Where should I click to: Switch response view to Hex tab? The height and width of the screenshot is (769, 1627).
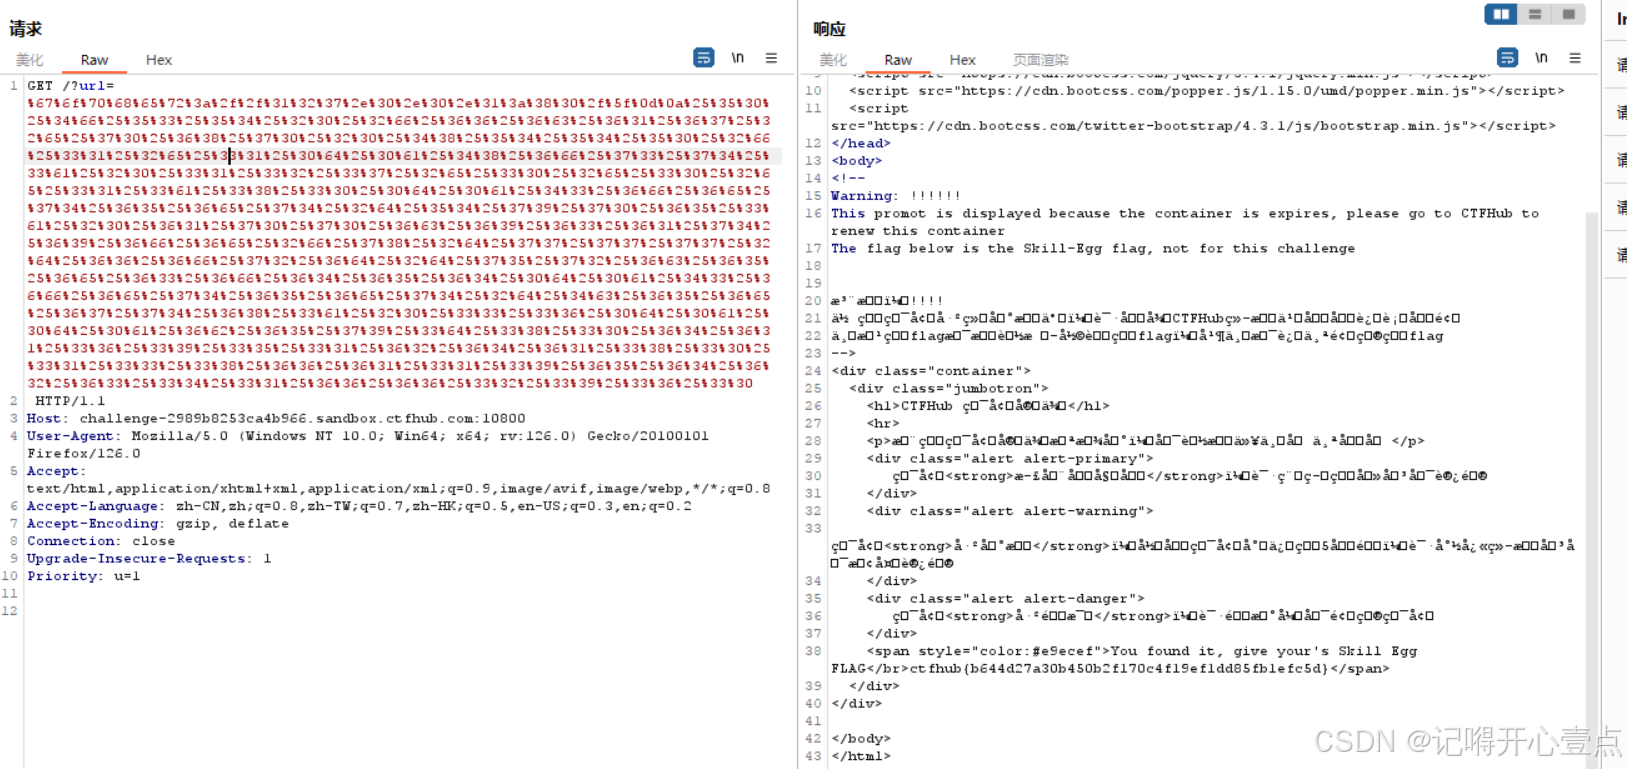click(x=963, y=60)
